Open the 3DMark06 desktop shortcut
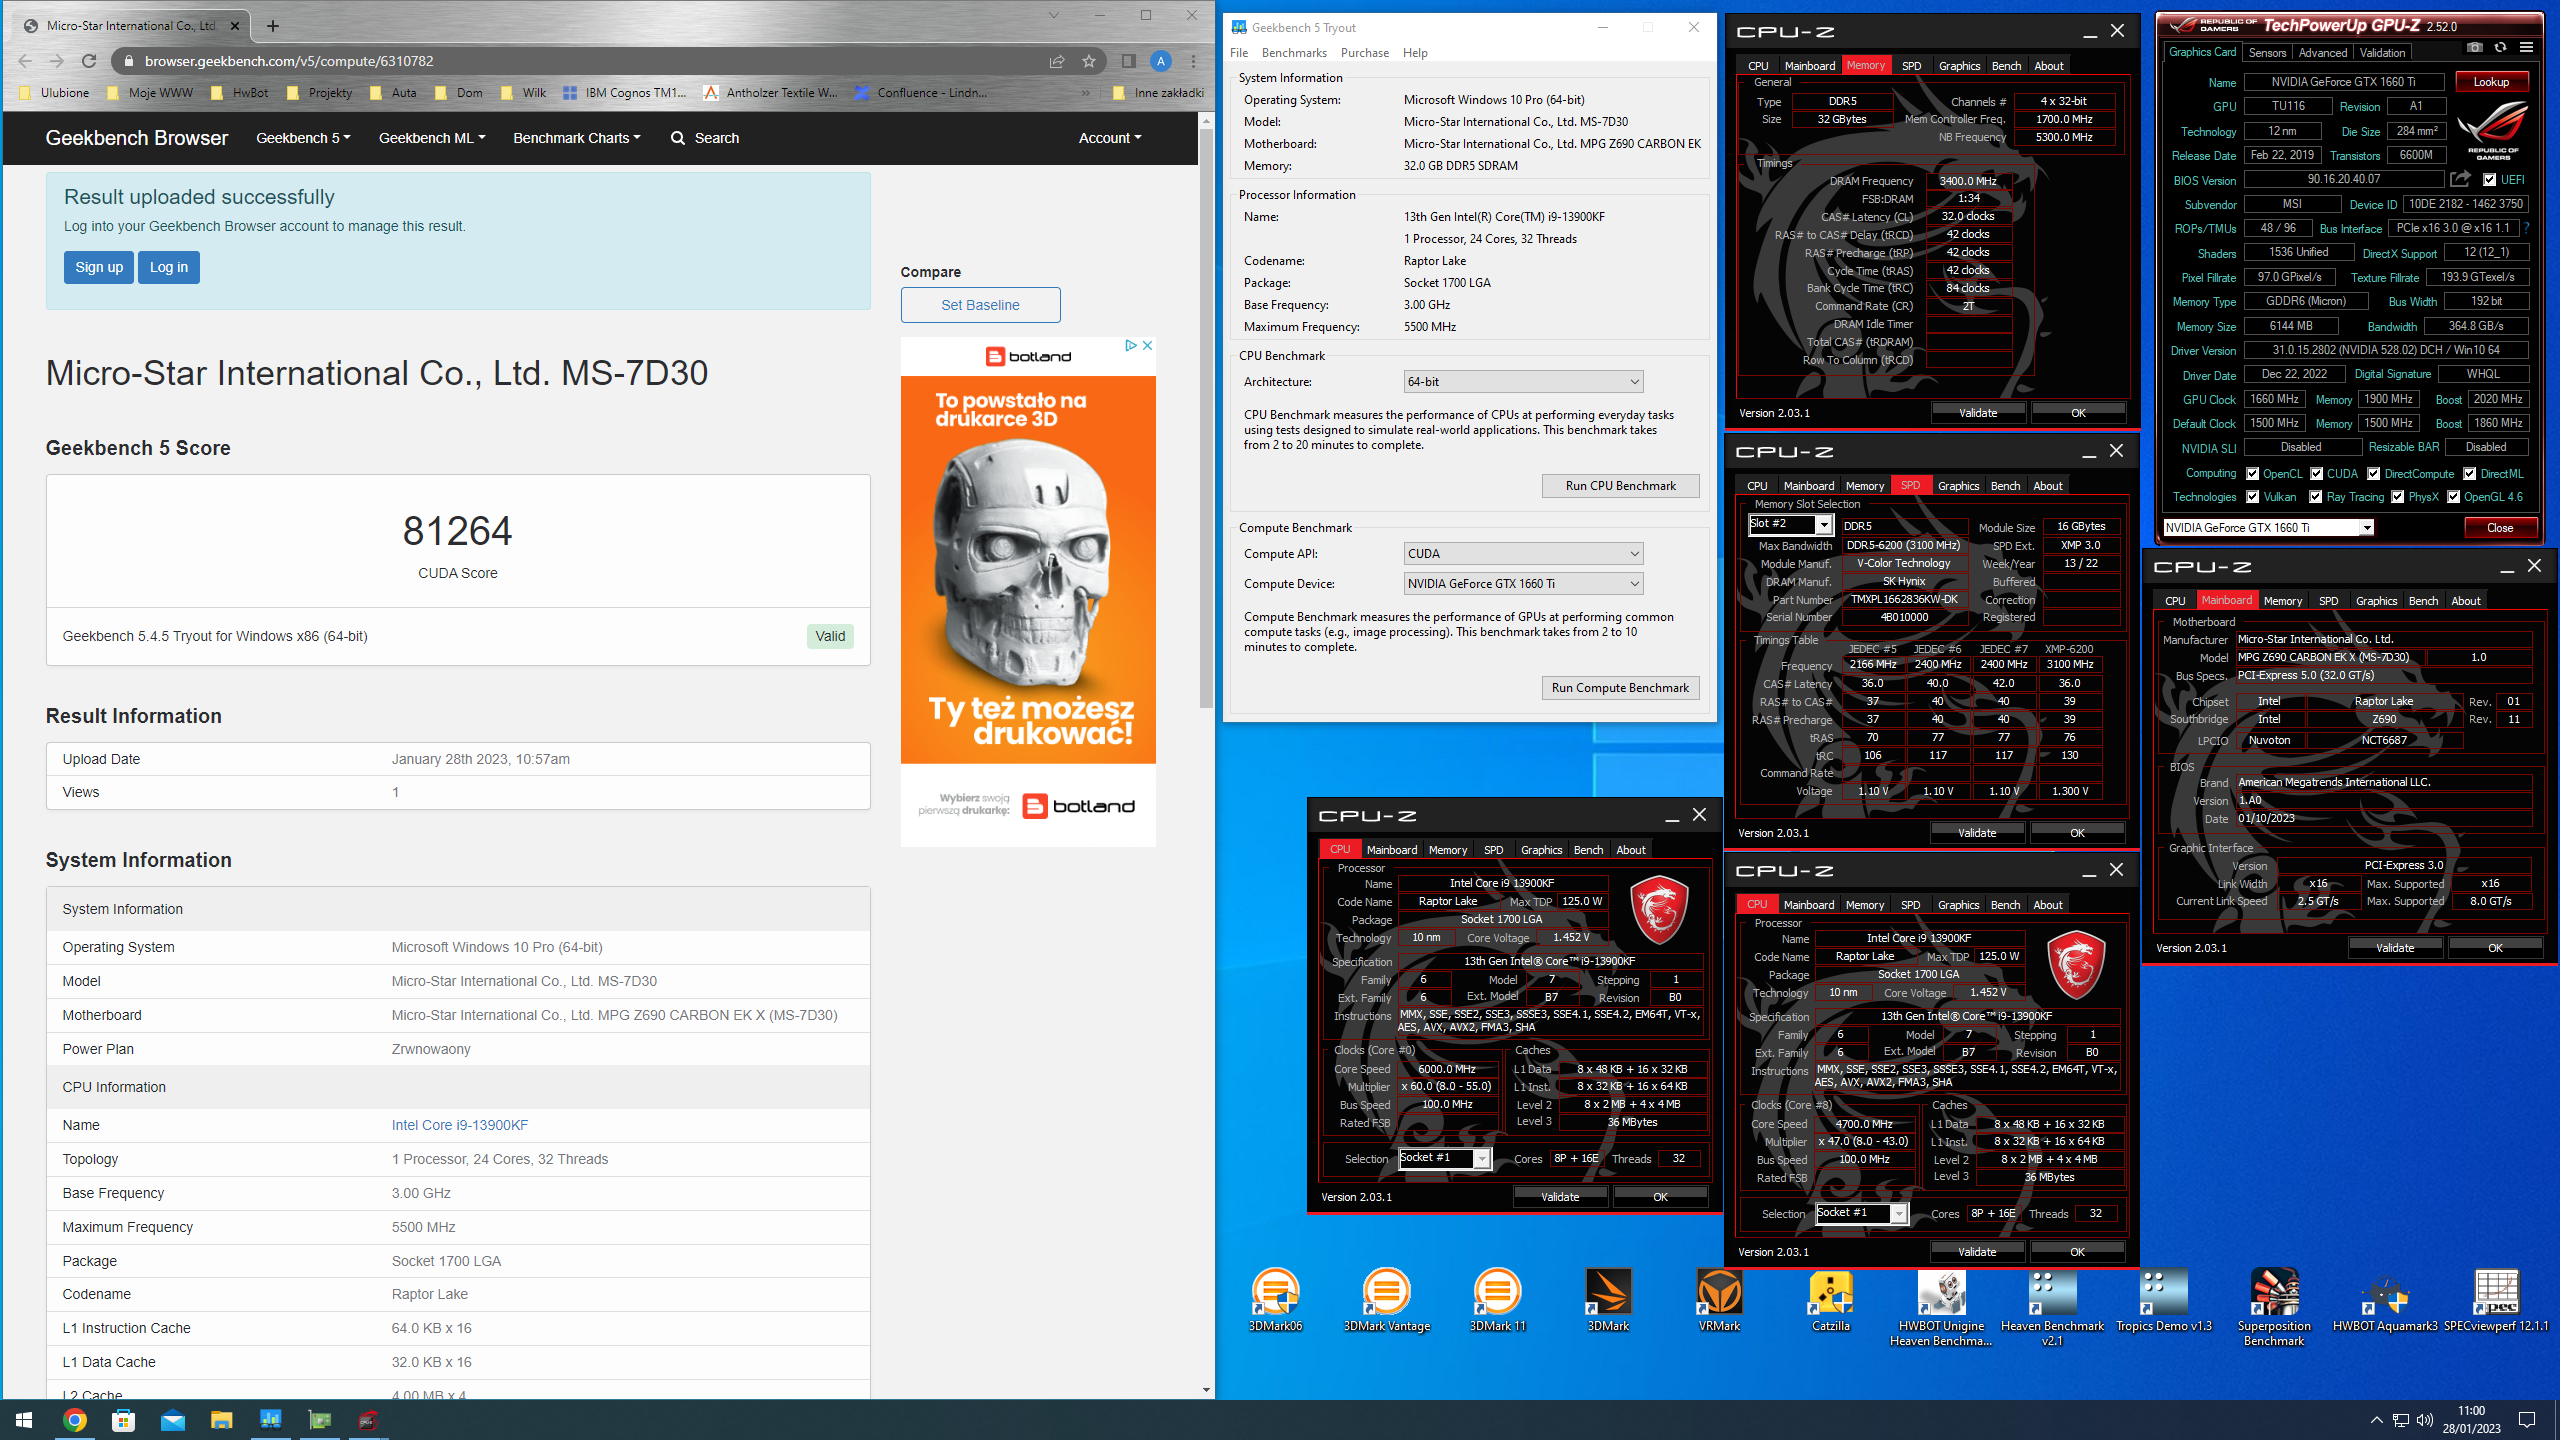2560x1440 pixels. (x=1275, y=1300)
